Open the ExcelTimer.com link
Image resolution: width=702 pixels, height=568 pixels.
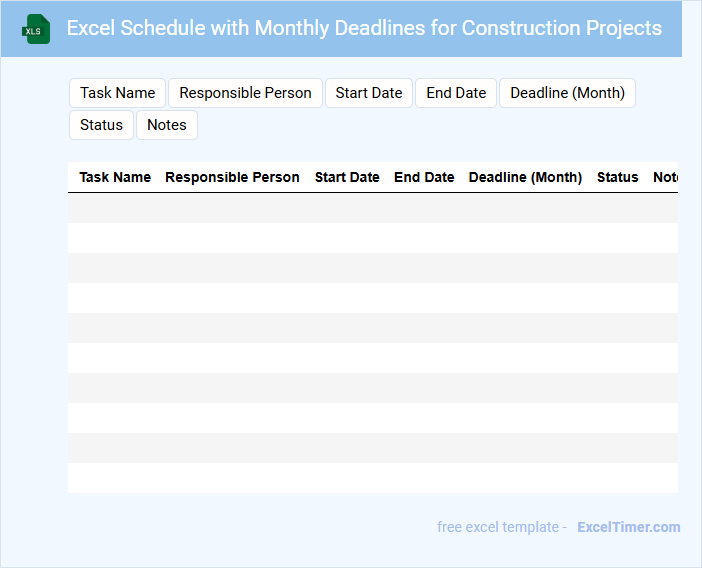tap(628, 527)
